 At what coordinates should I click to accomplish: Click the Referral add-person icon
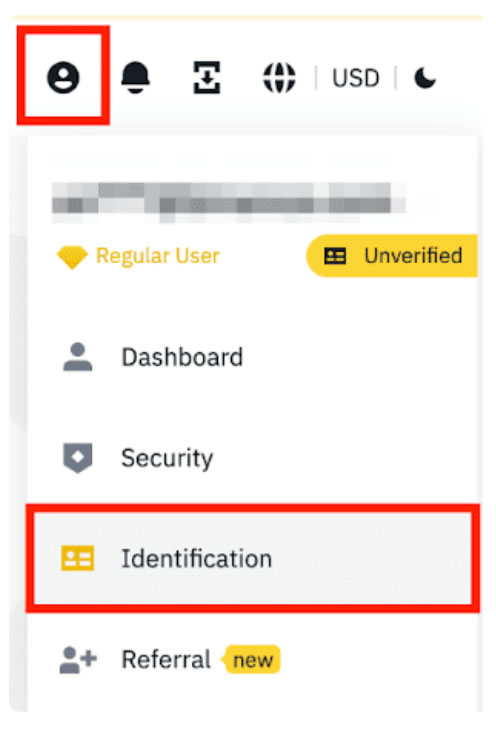78,660
